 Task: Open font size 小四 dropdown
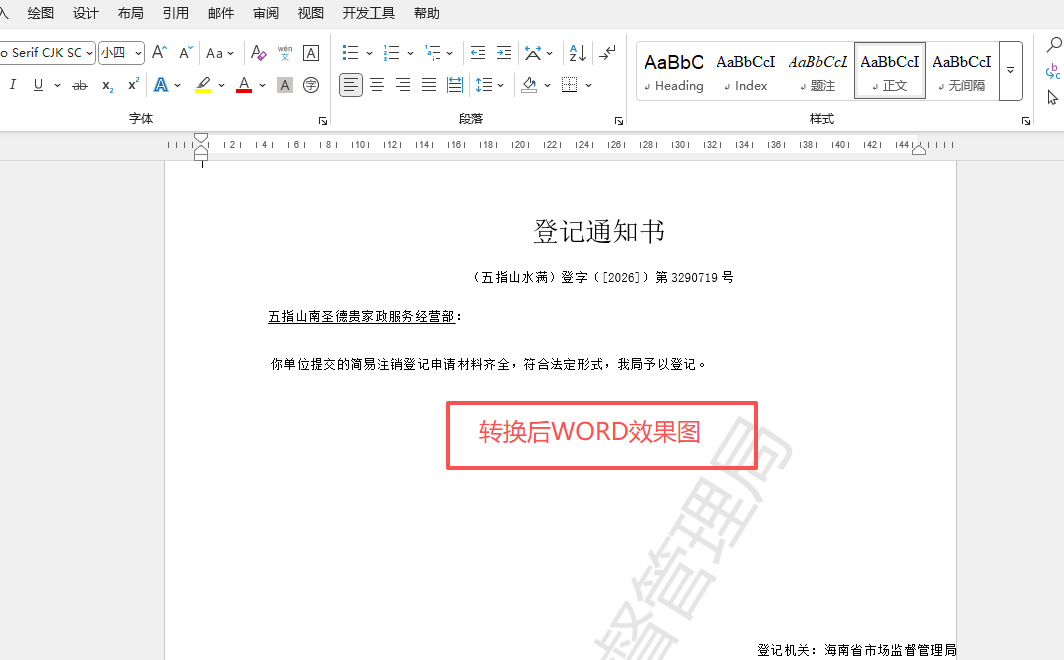coord(138,53)
